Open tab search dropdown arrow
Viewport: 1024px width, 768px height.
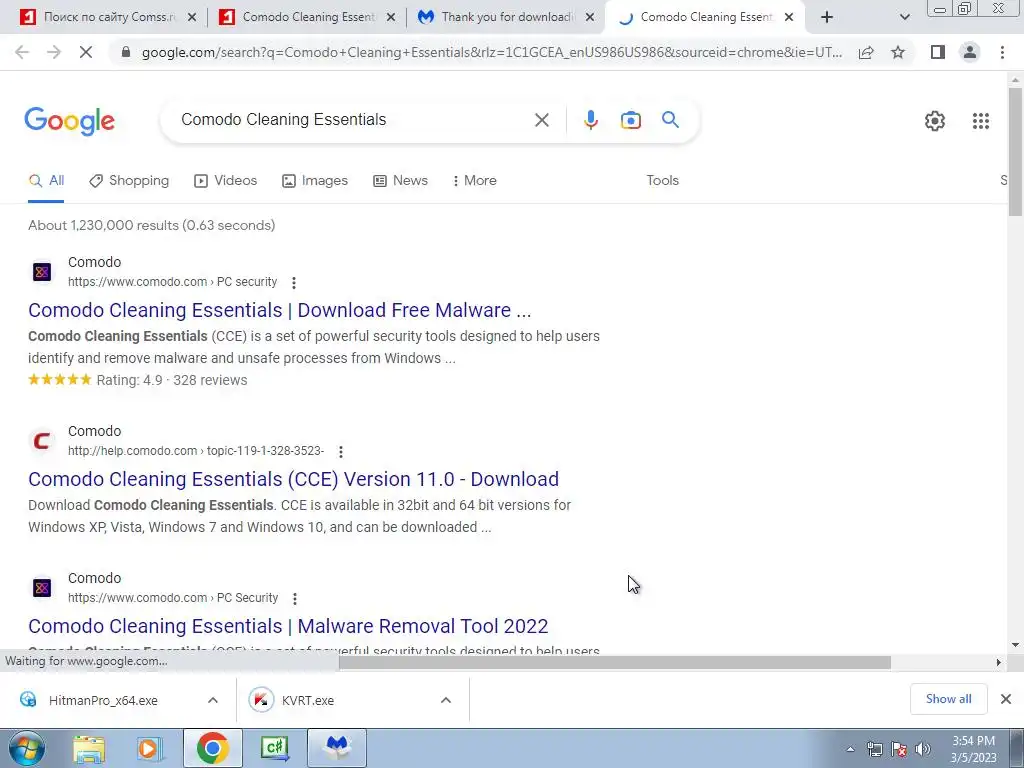click(x=904, y=18)
